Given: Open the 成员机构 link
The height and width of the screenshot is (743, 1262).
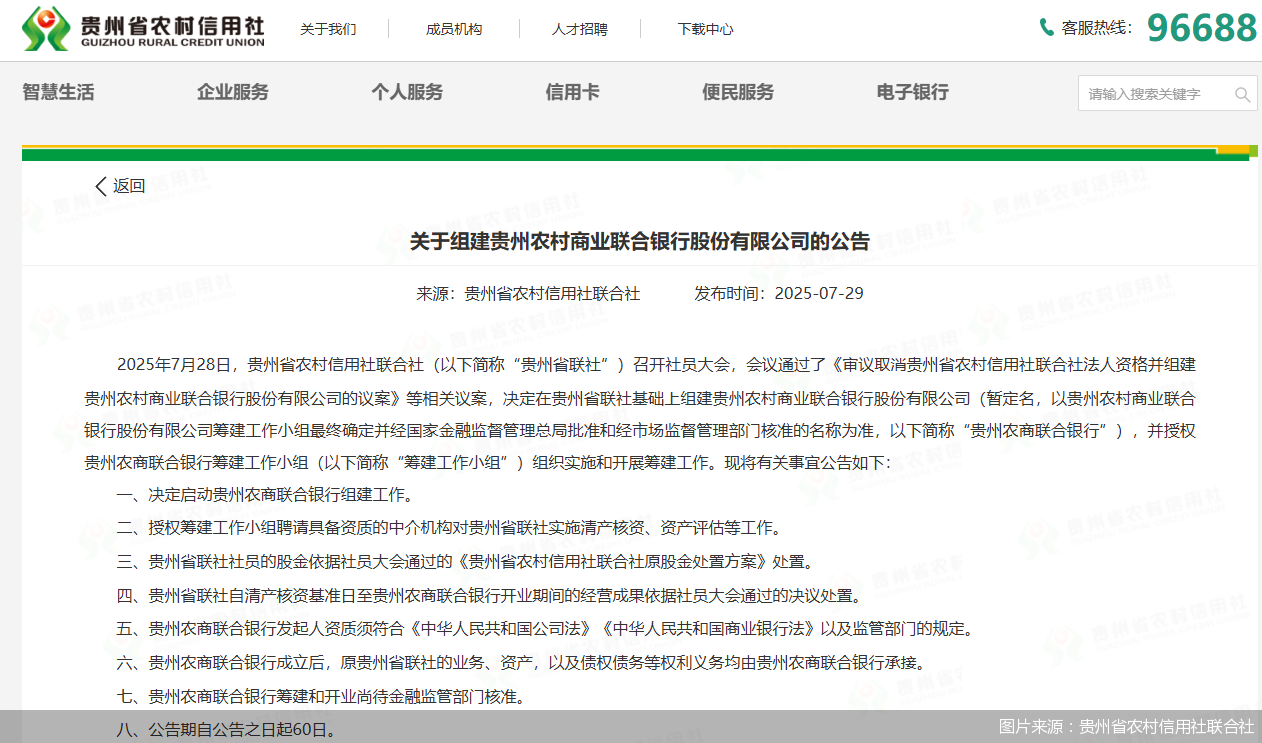Looking at the screenshot, I should click(454, 29).
